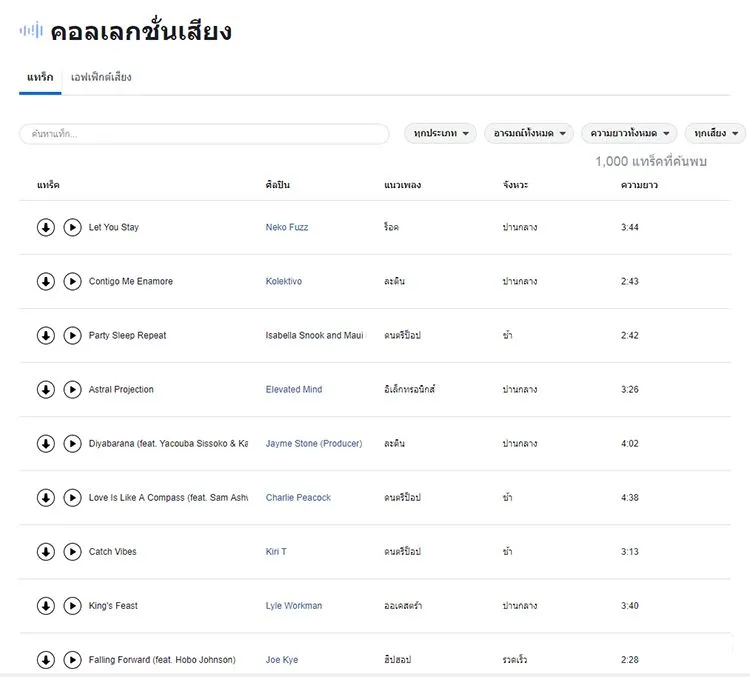
Task: Download Falling Forward by Joe Kye
Action: click(46, 660)
